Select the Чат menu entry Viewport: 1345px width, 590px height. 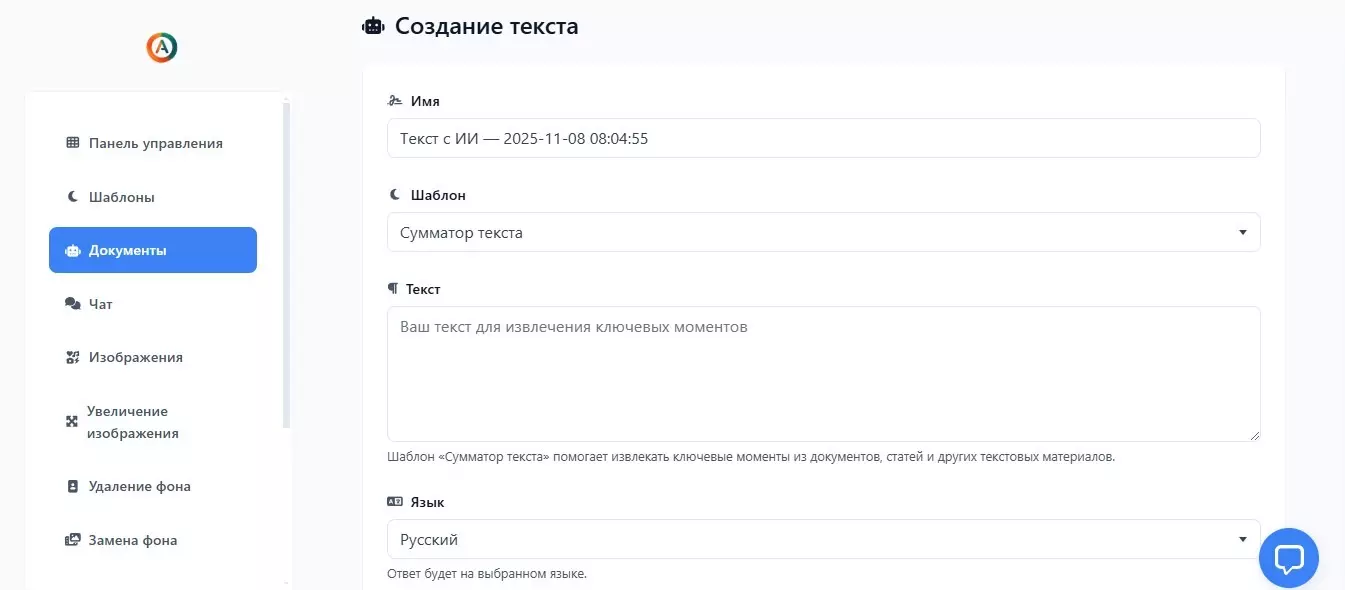point(101,304)
